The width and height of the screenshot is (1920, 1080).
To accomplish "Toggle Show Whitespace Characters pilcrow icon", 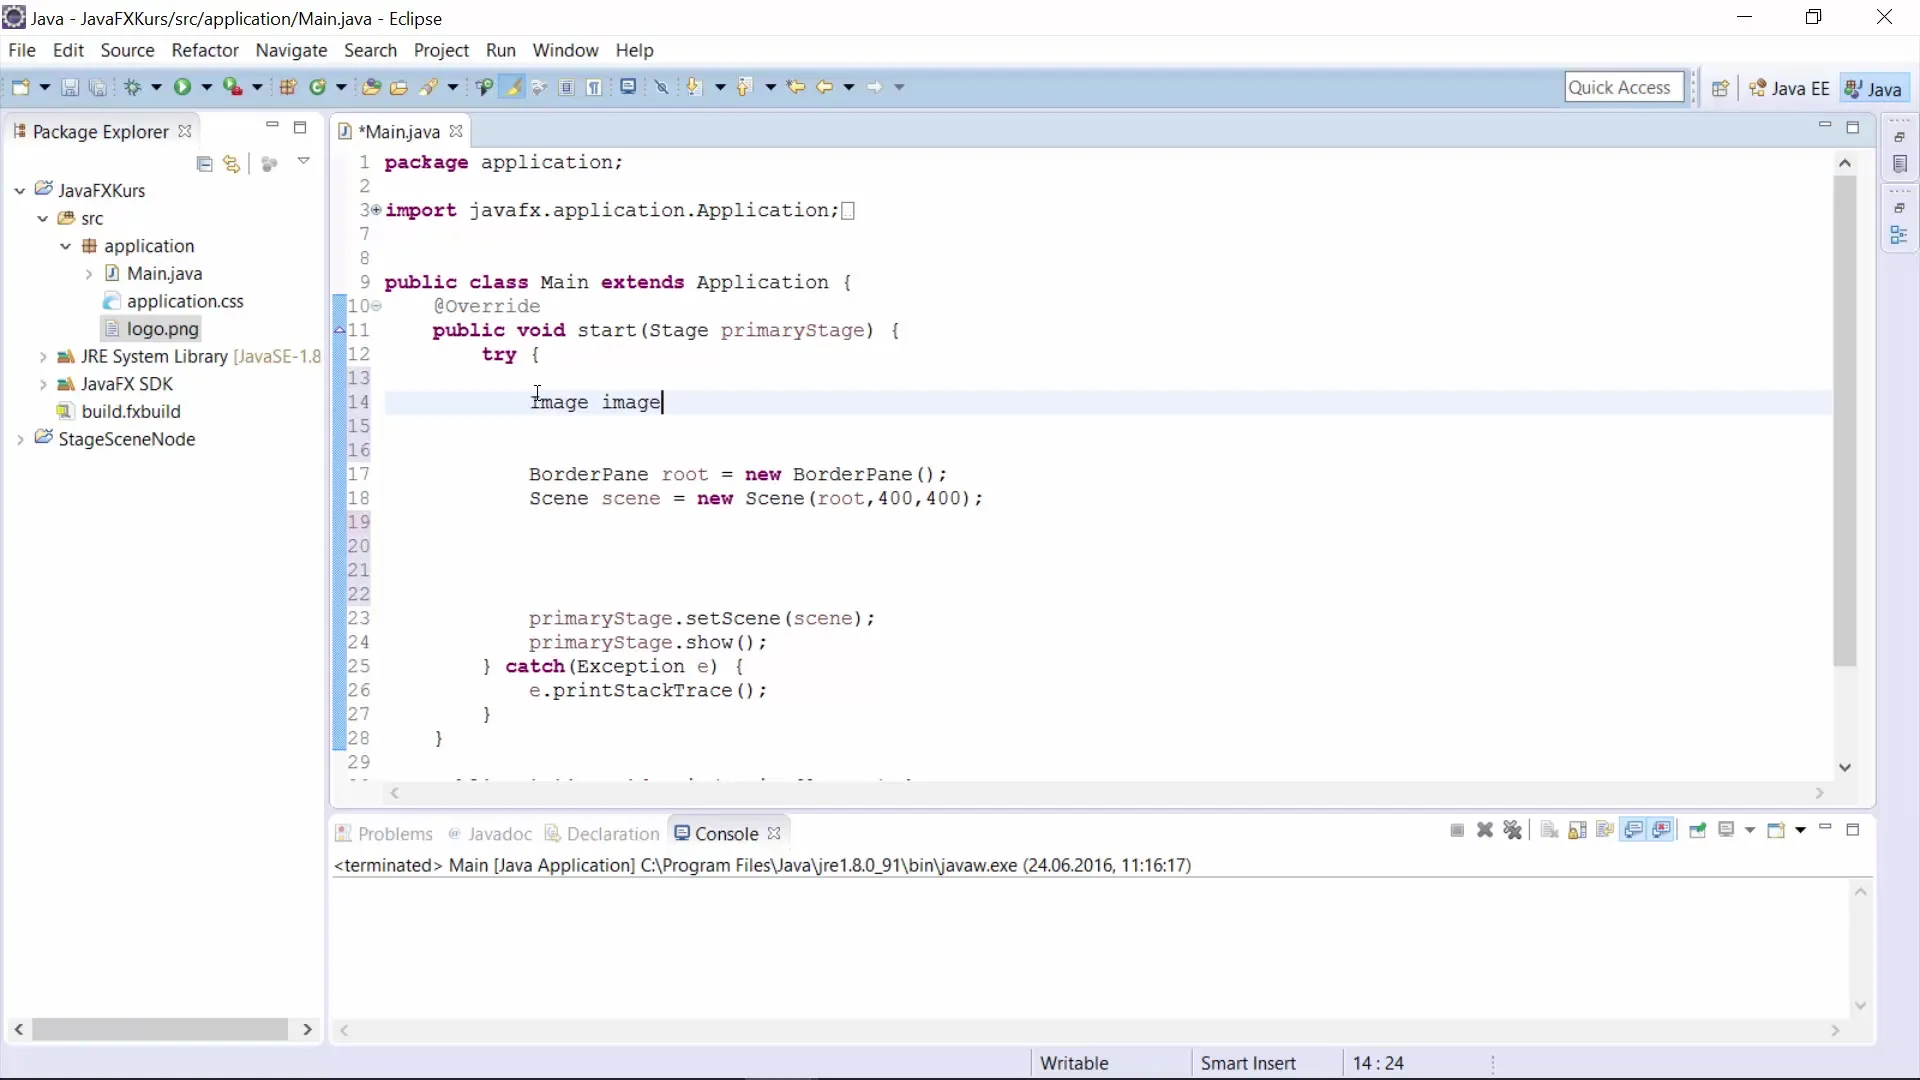I will pyautogui.click(x=594, y=88).
